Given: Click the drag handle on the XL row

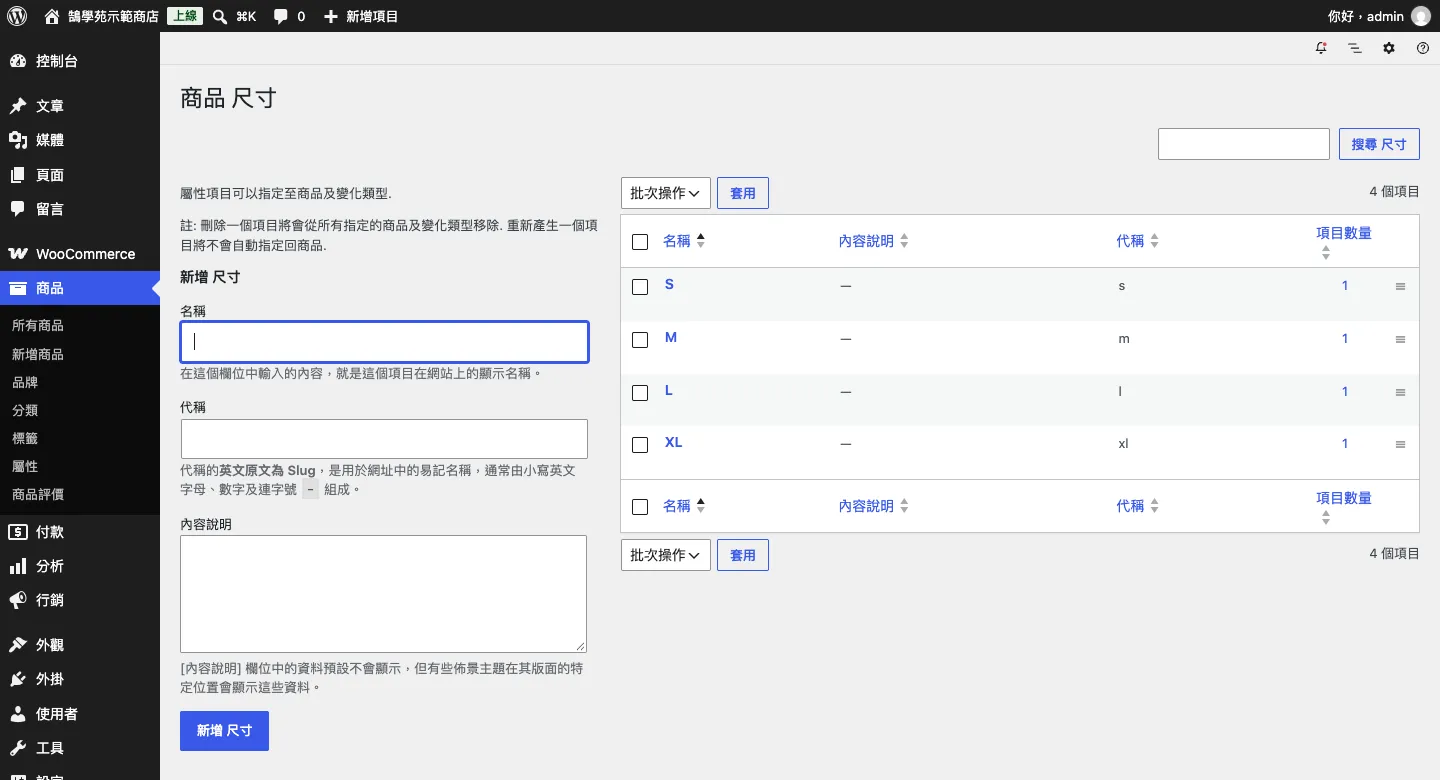Looking at the screenshot, I should (1400, 444).
